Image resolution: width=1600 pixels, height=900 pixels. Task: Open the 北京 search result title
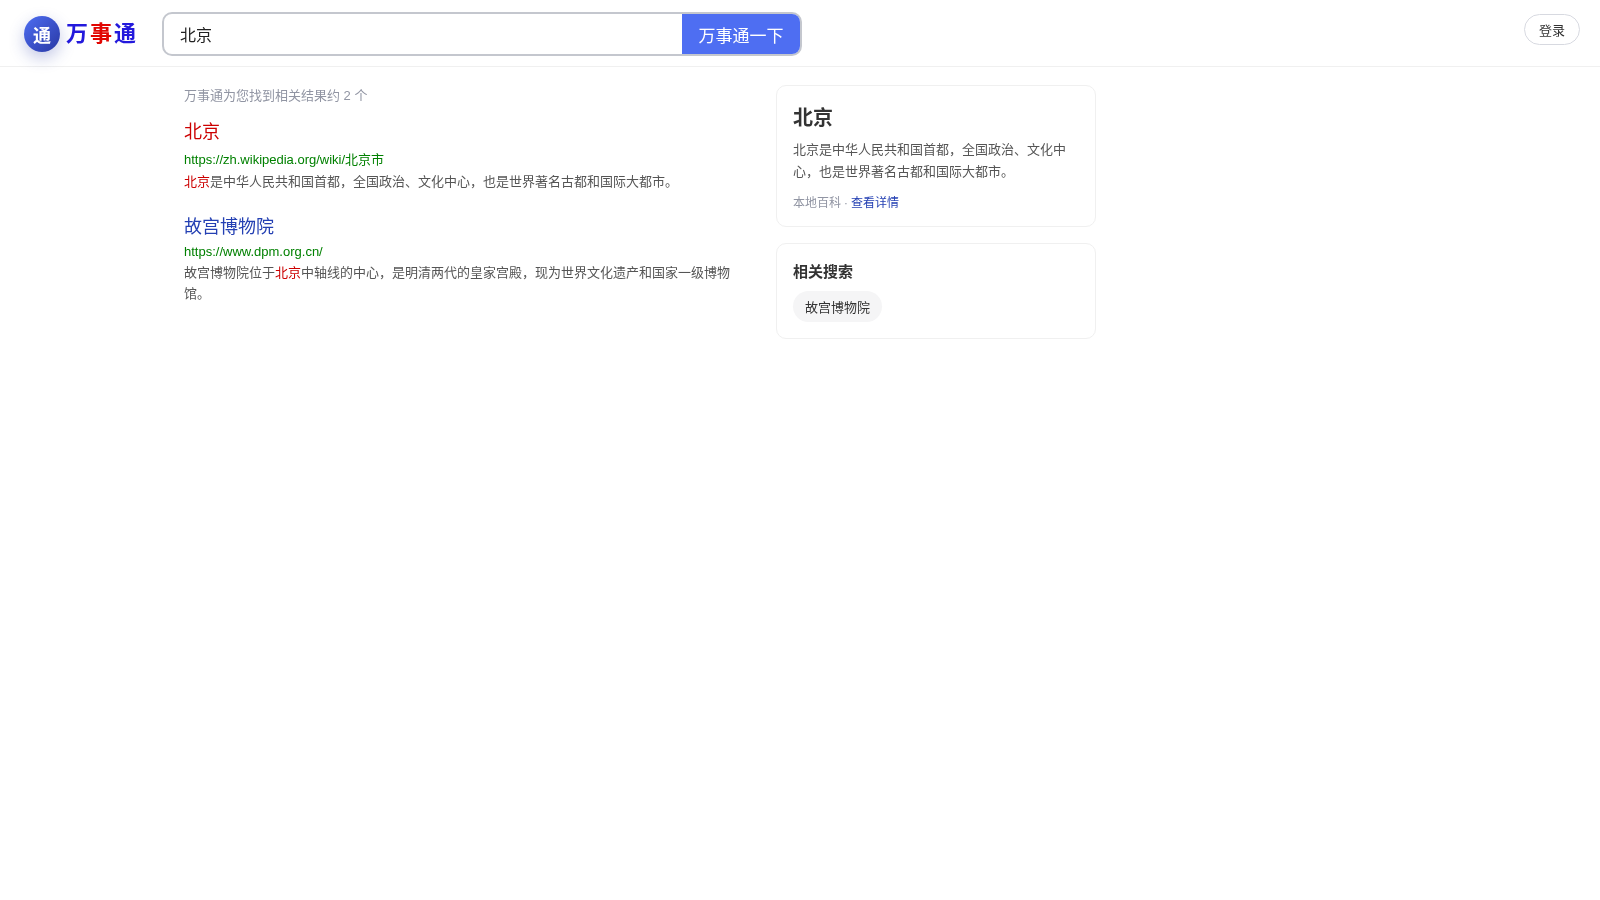click(202, 131)
